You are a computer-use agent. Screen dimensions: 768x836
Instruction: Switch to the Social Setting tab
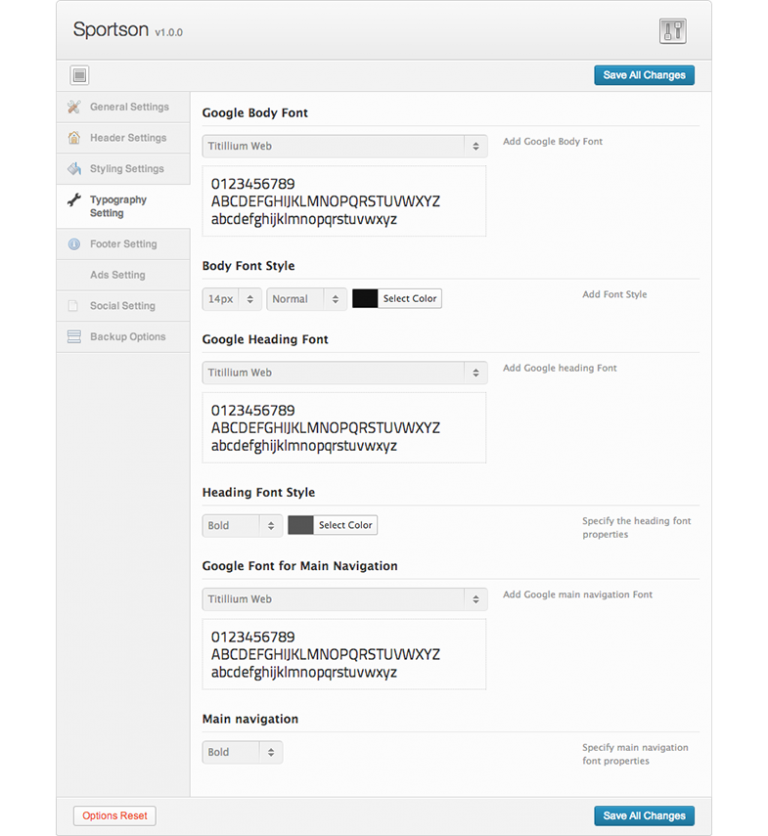point(122,306)
